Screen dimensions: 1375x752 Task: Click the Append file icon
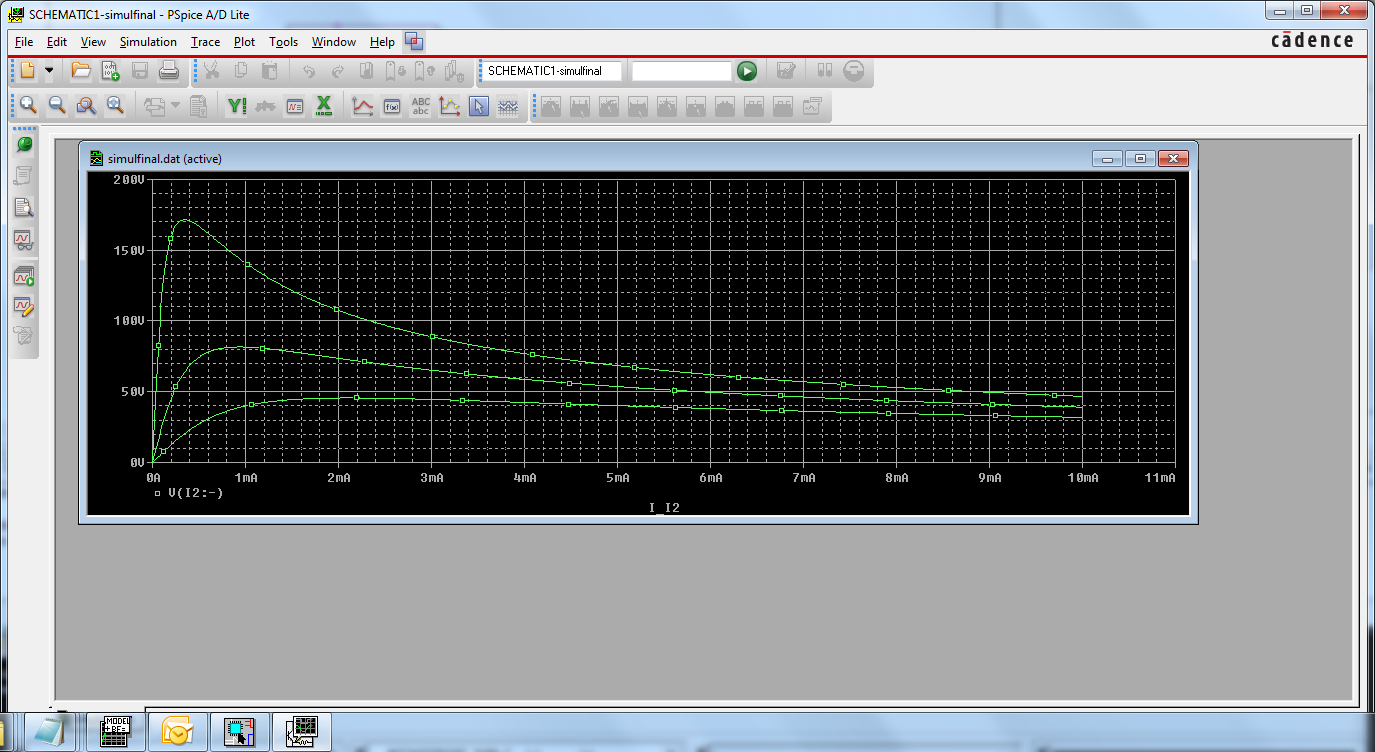coord(110,71)
